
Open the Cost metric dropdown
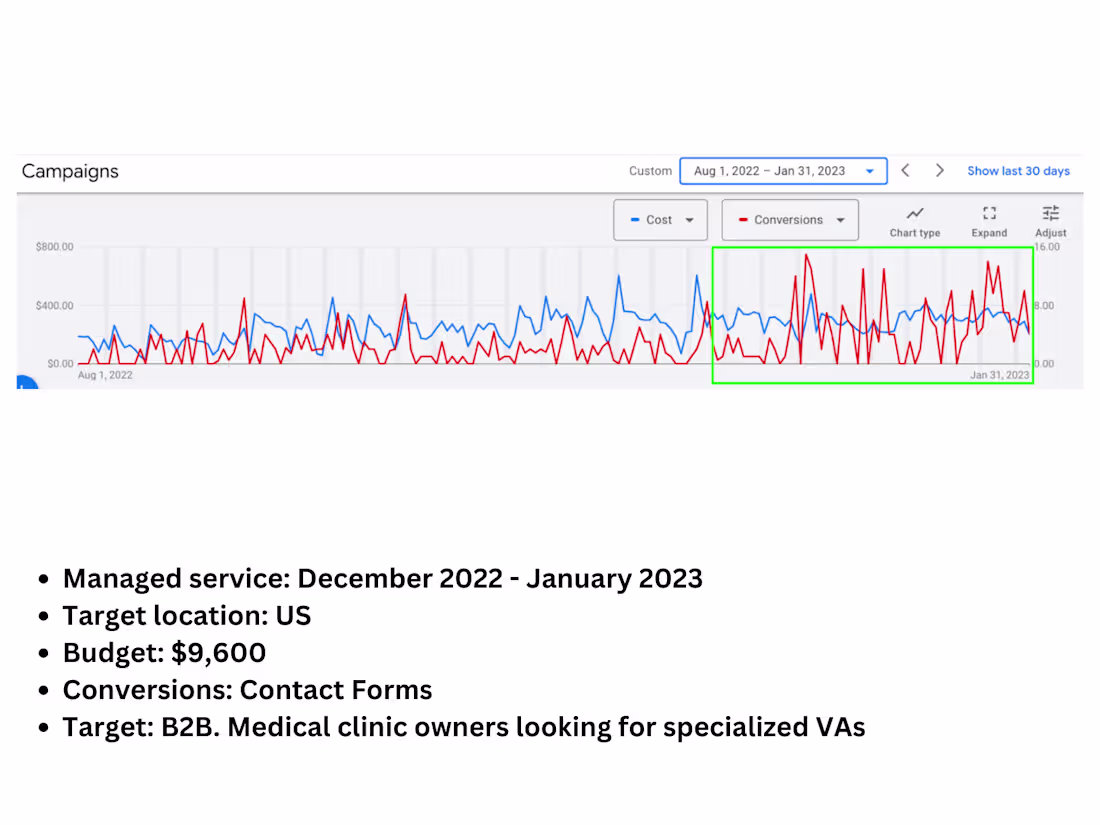coord(688,219)
